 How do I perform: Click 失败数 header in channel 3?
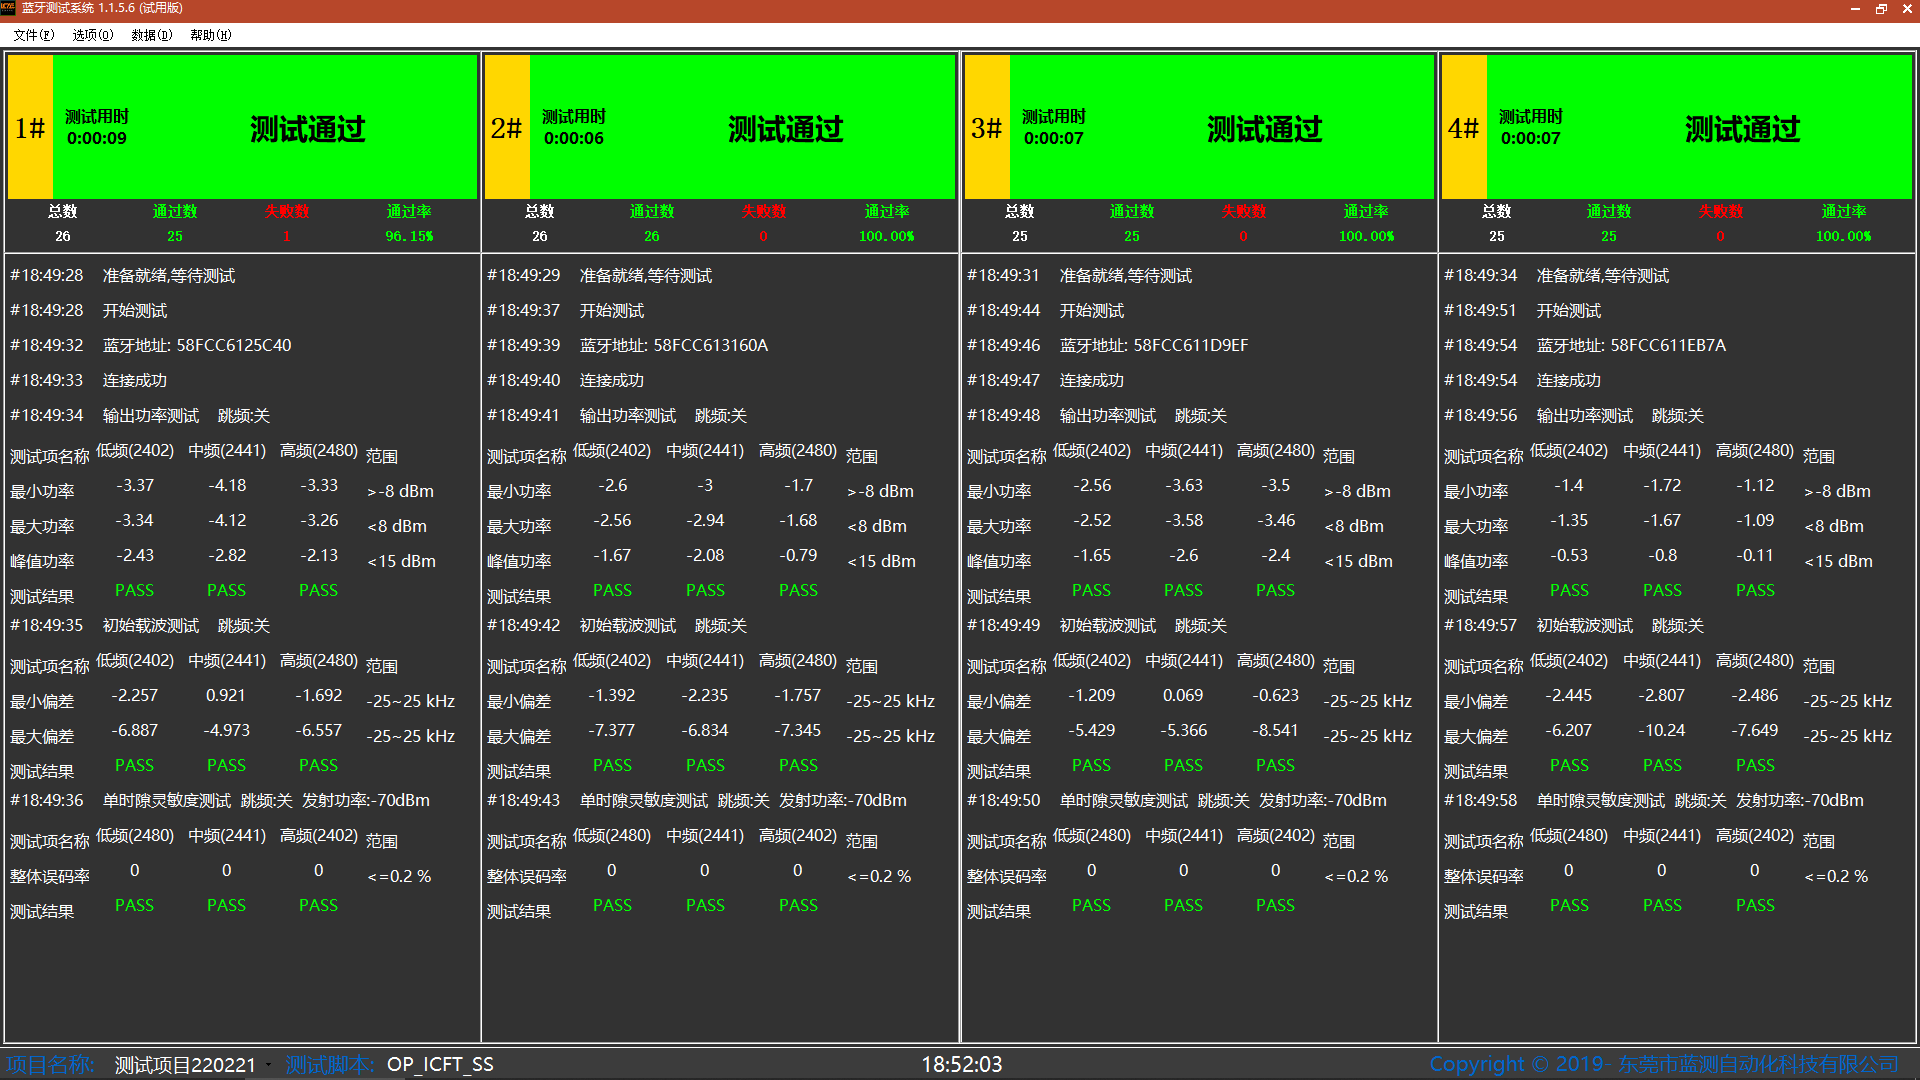click(1244, 211)
